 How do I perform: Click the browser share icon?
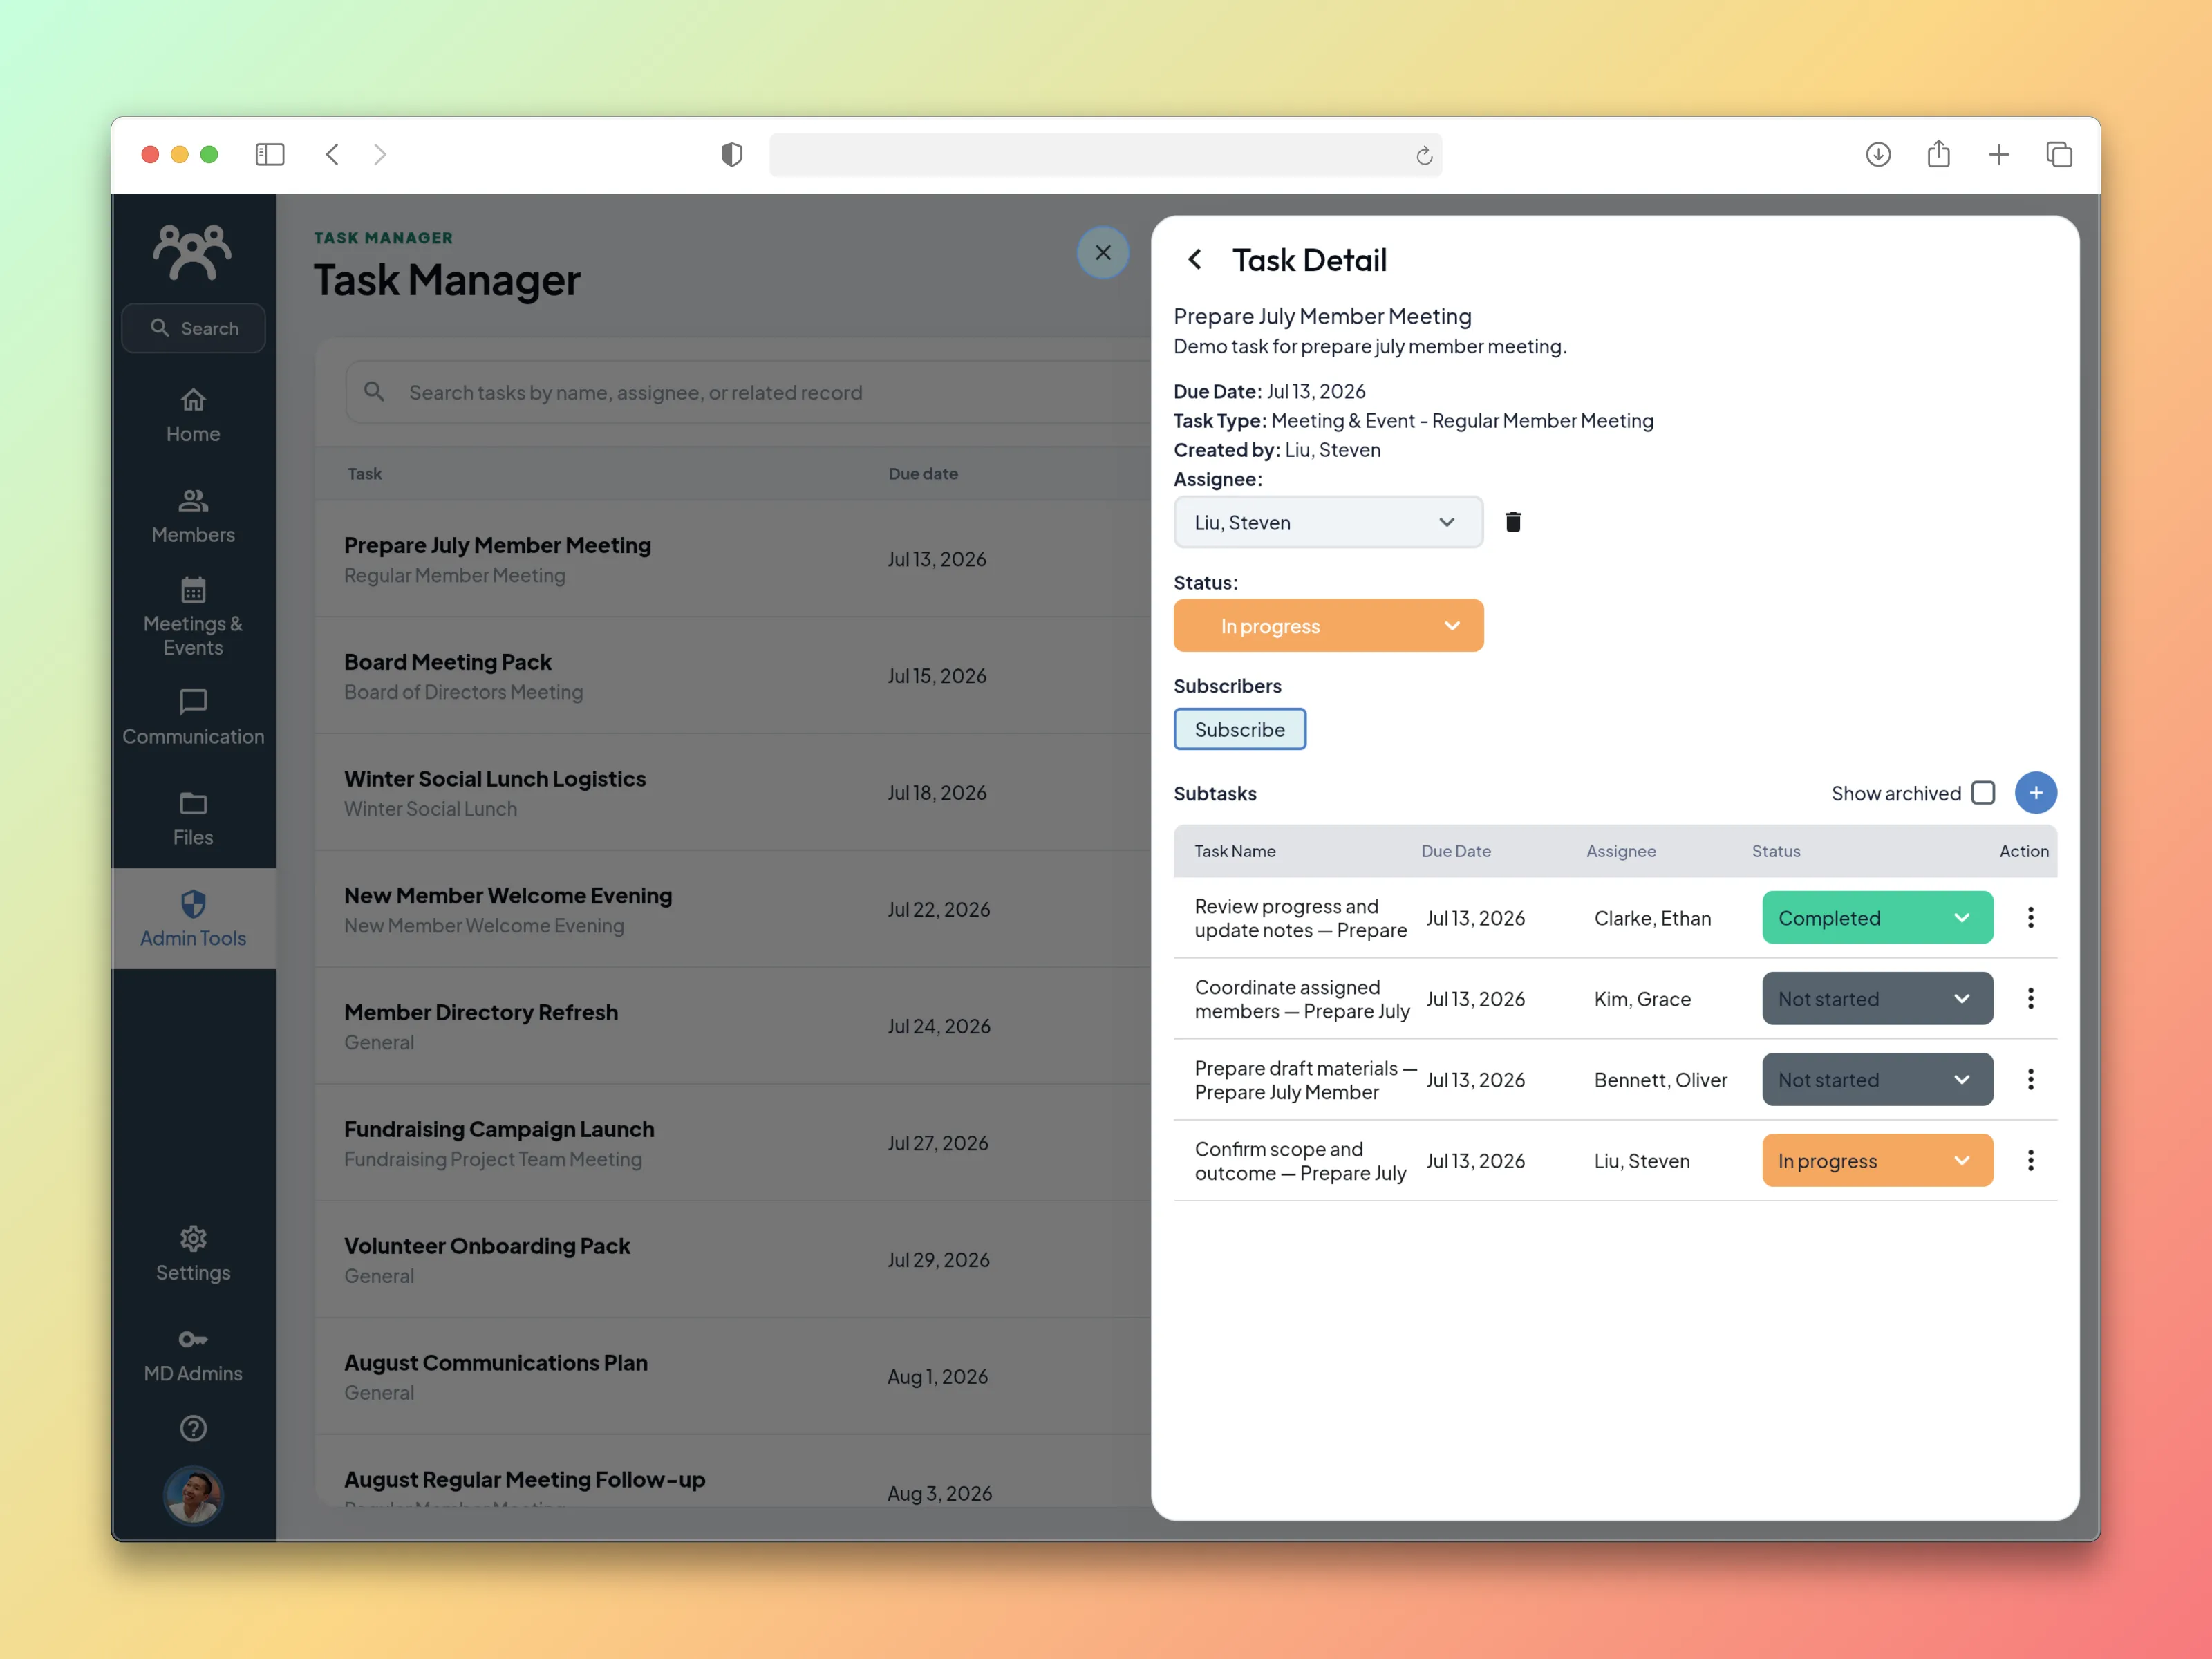coord(1938,154)
